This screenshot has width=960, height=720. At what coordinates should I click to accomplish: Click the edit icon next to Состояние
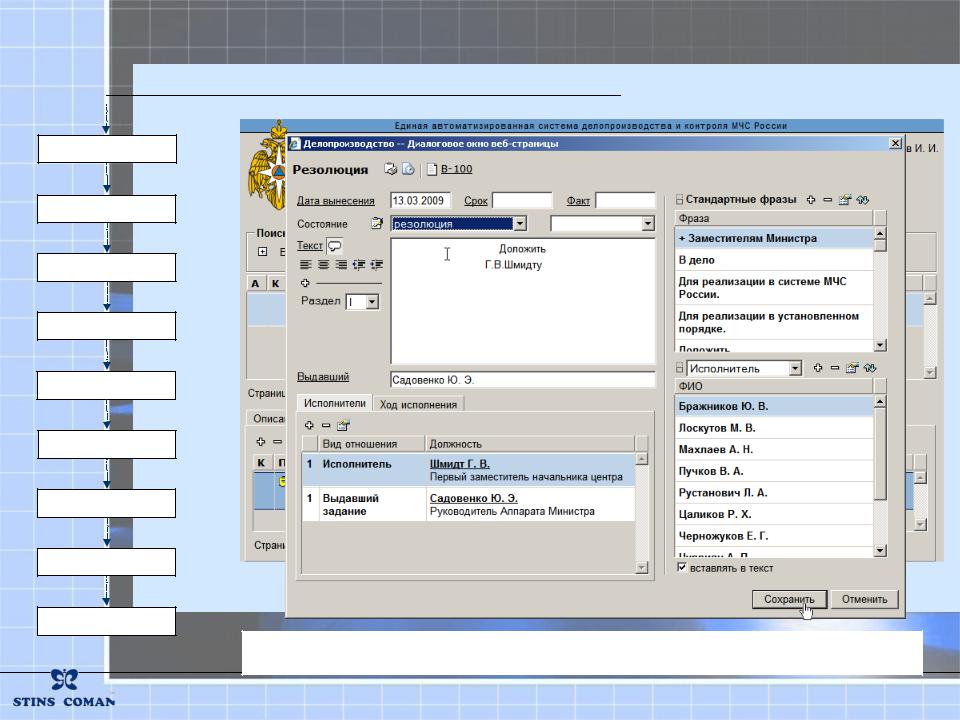coord(377,223)
